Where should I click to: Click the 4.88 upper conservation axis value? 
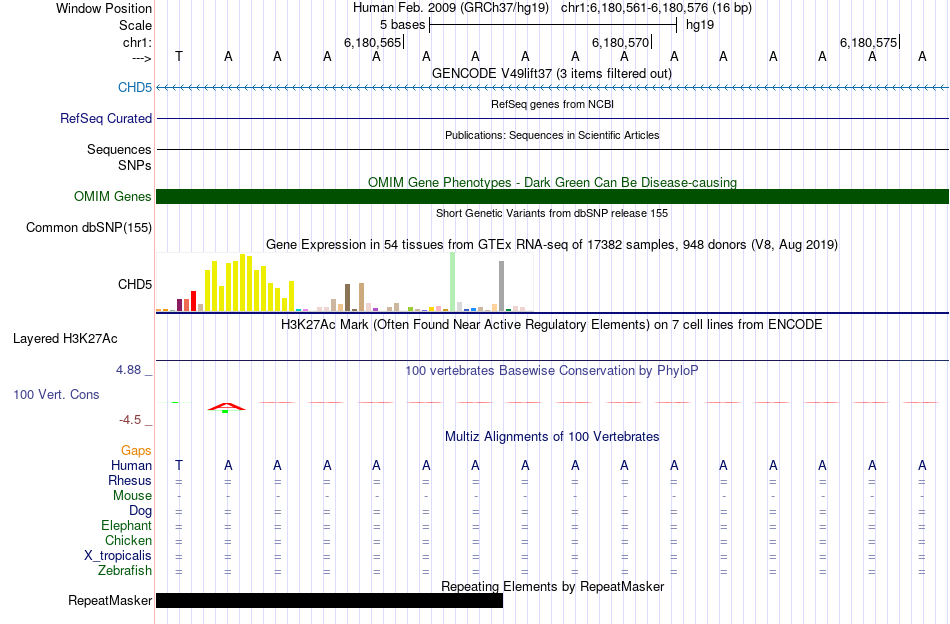(x=128, y=370)
